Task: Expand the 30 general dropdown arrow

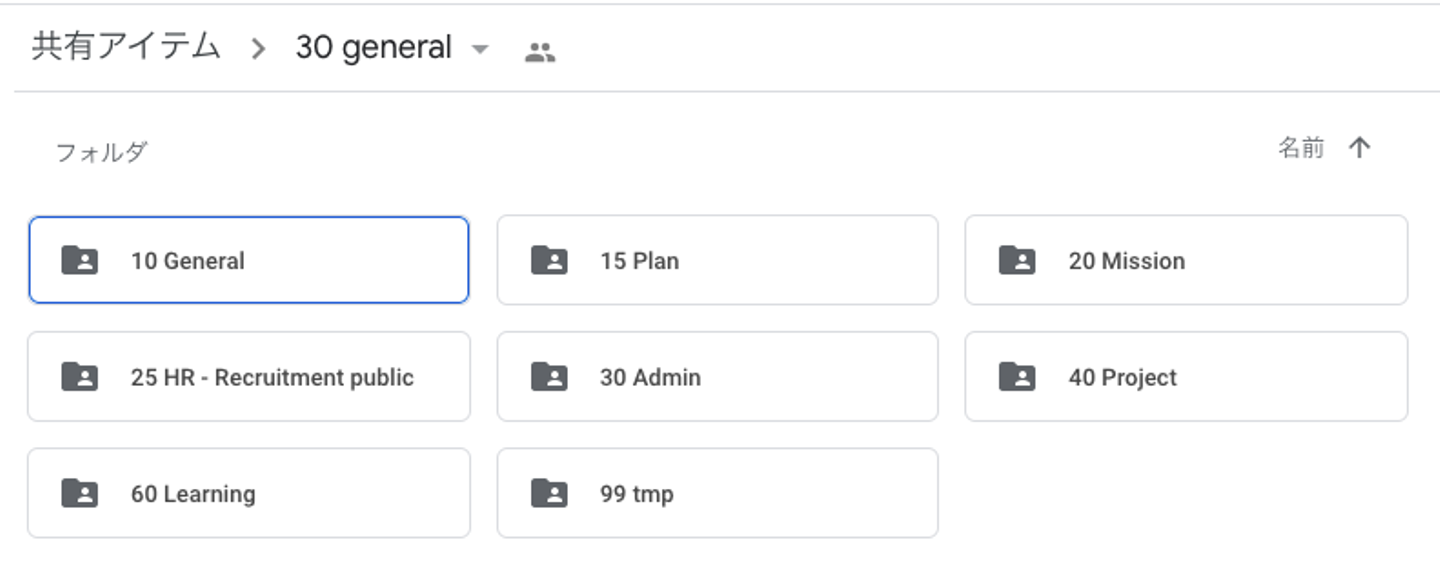Action: (480, 49)
